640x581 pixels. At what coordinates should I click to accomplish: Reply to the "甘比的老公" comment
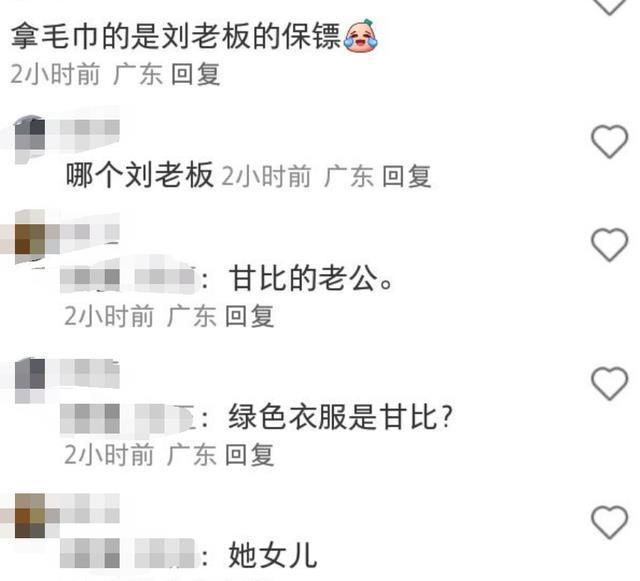[249, 316]
